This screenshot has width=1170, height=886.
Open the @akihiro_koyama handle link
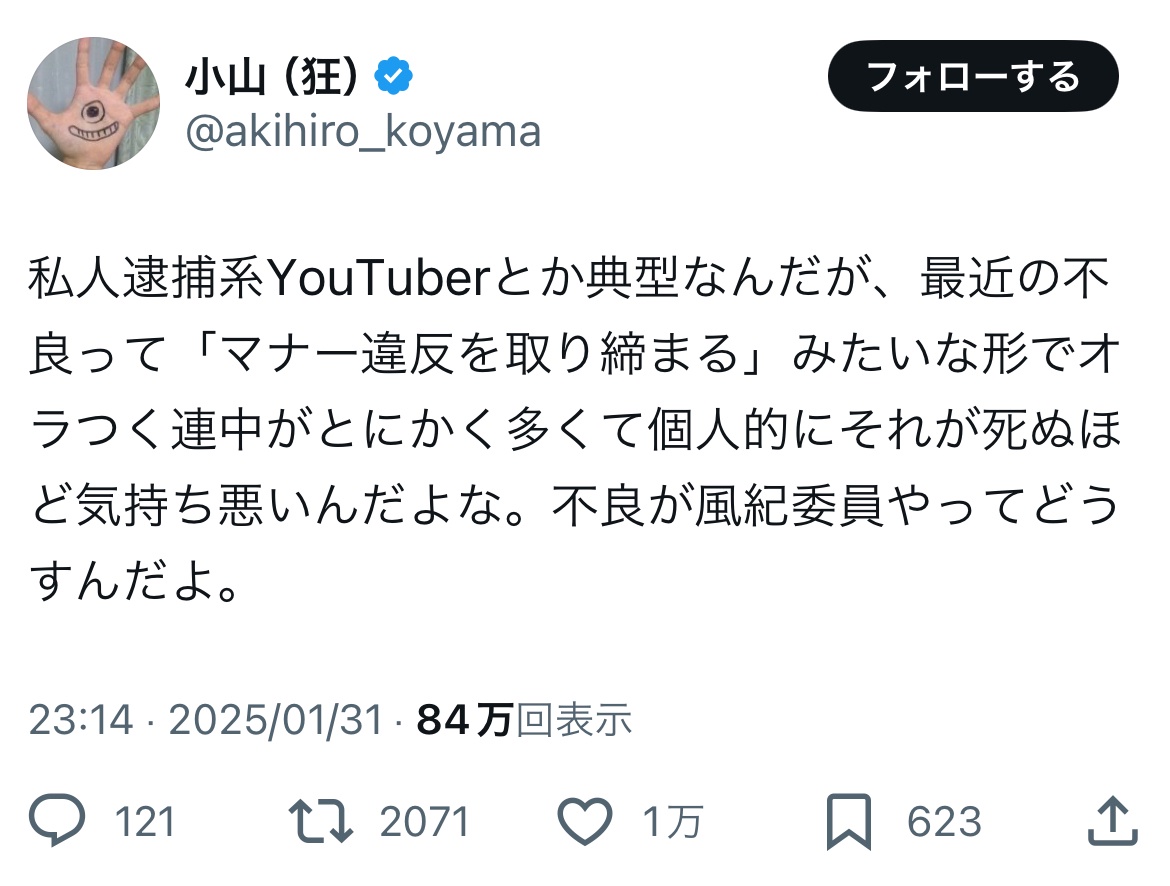(x=363, y=132)
